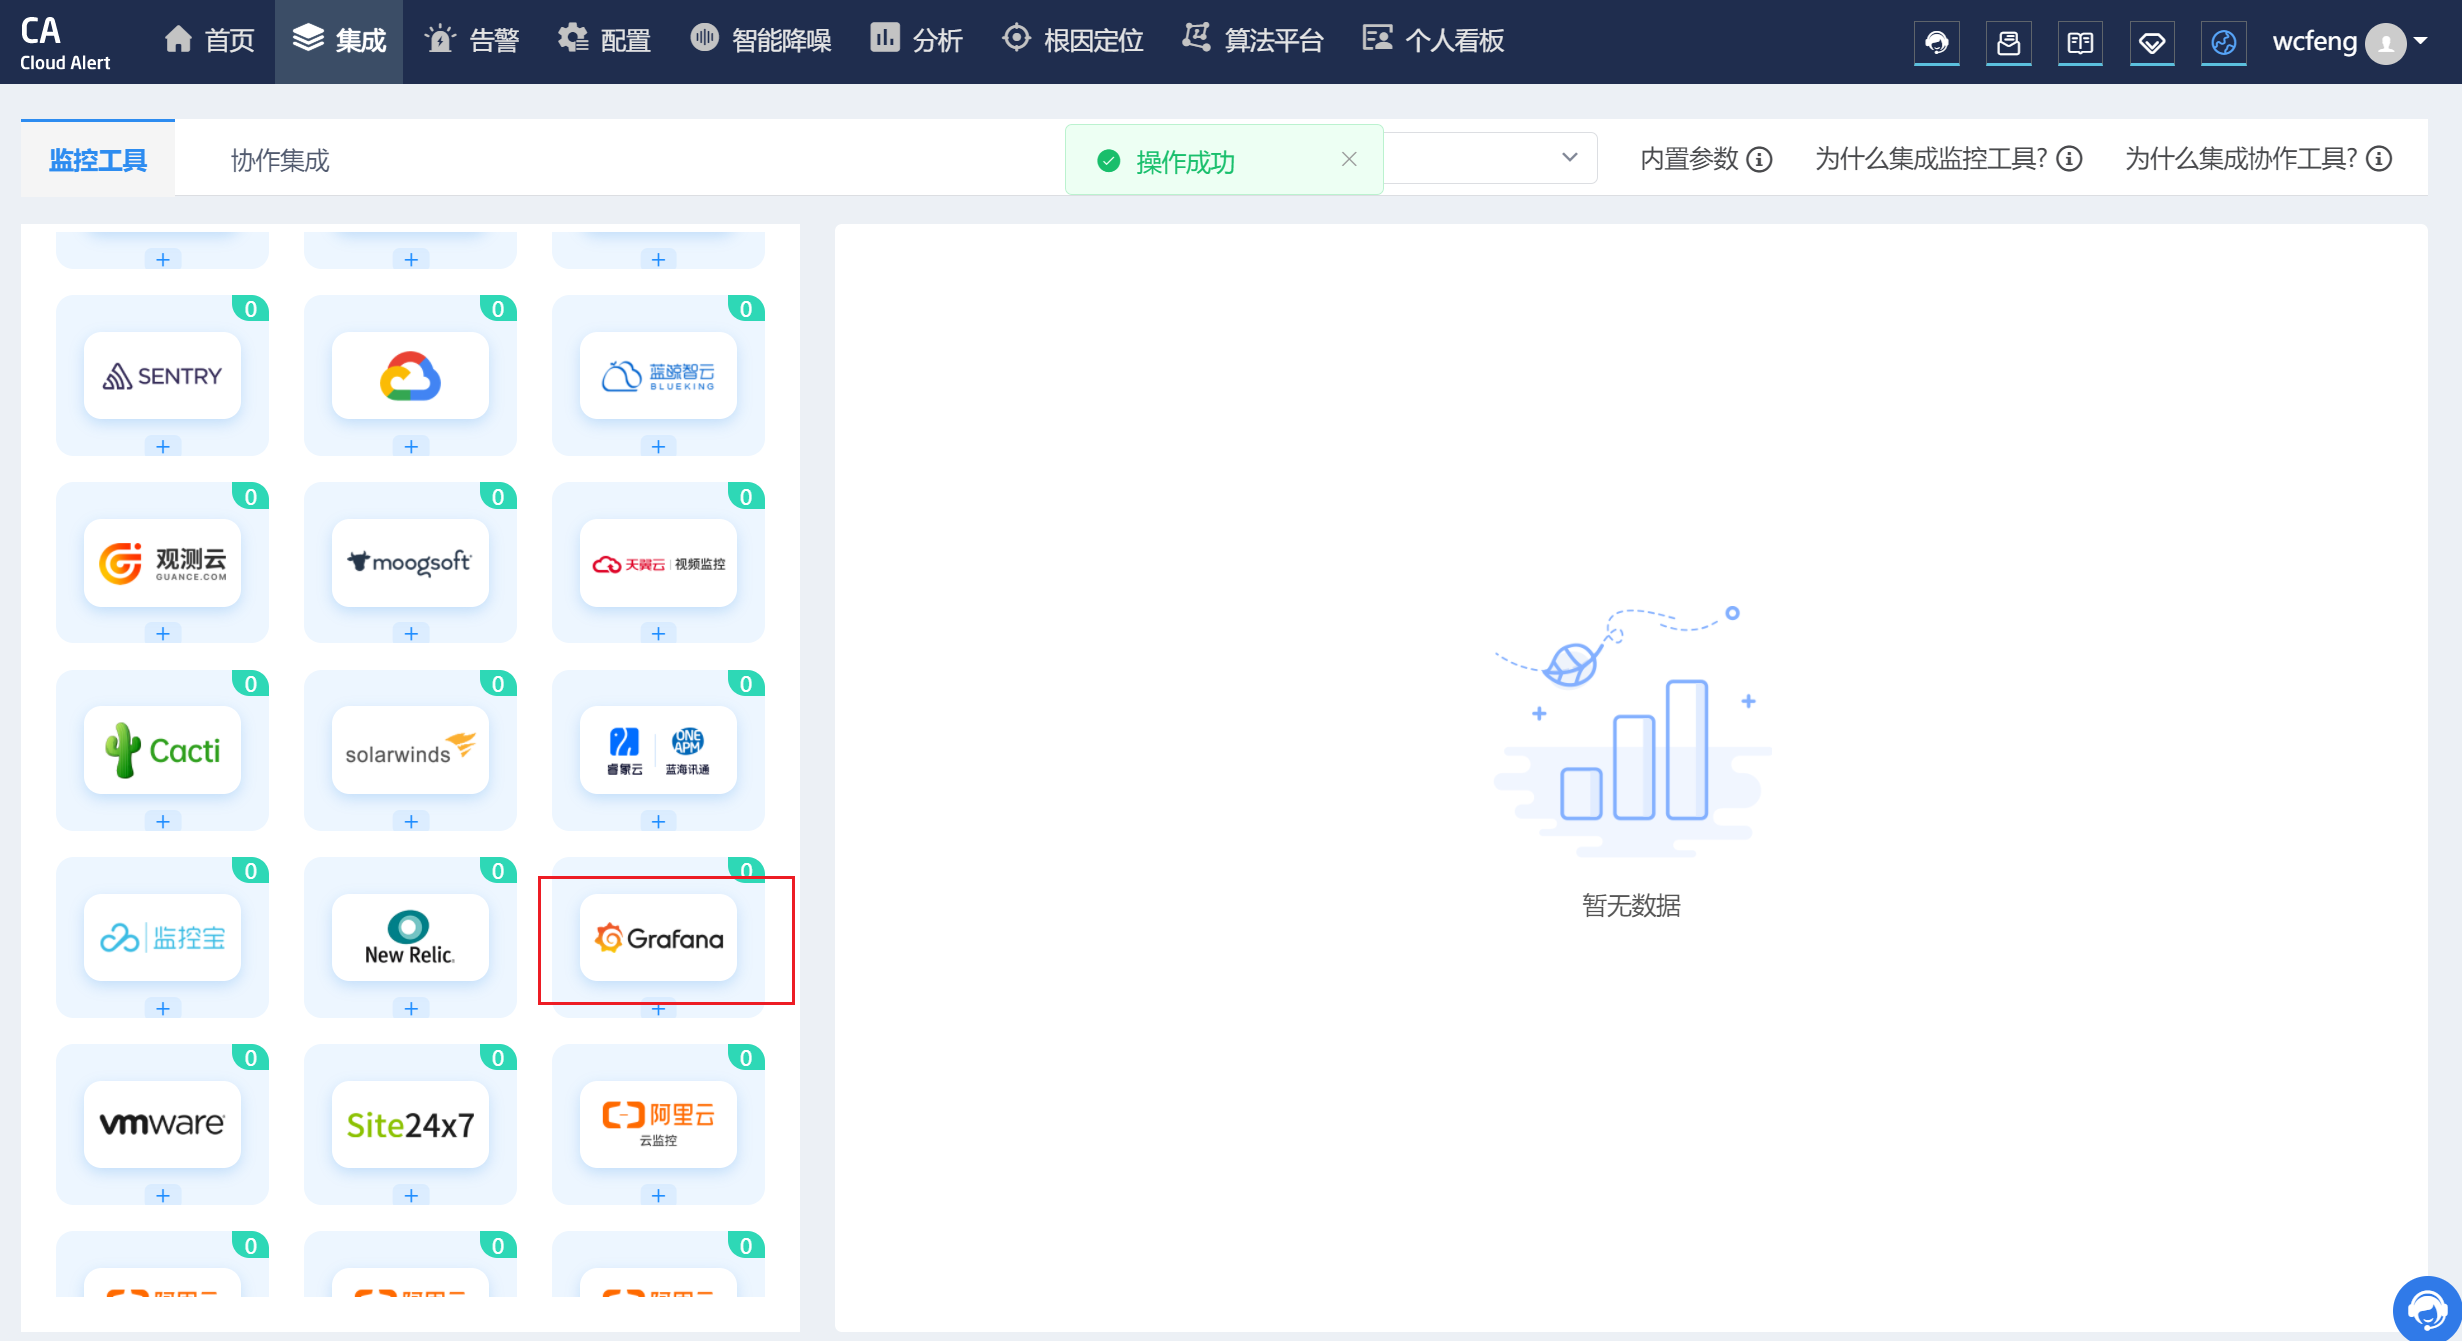This screenshot has height=1341, width=2462.
Task: Close the 操作成功 notification
Action: point(1349,159)
